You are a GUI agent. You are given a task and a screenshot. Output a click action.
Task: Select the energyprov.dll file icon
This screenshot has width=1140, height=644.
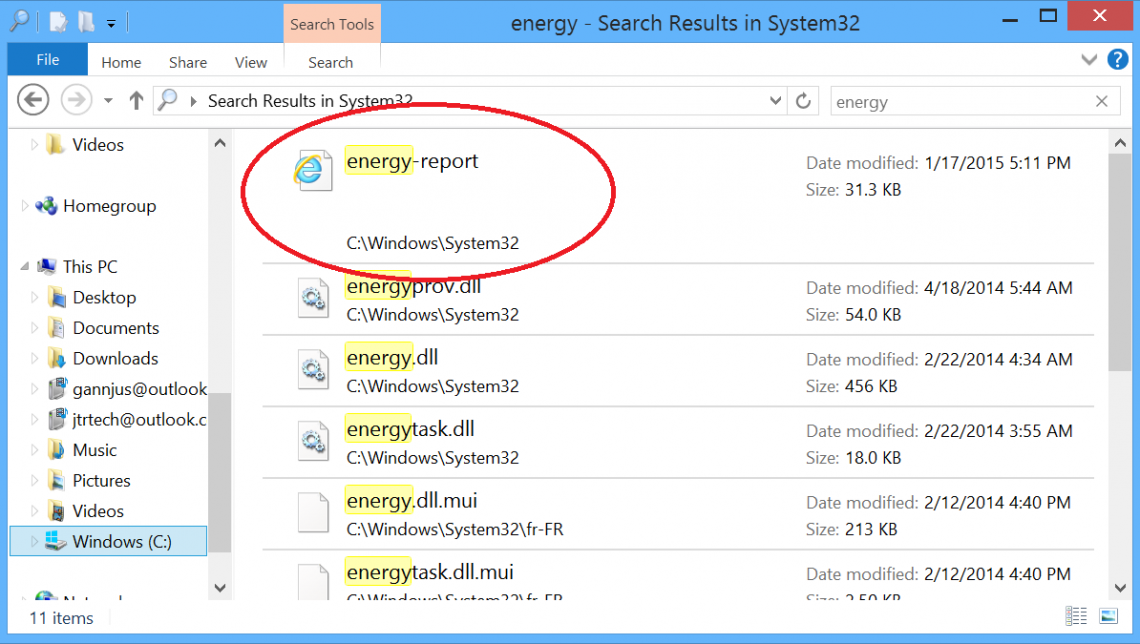pyautogui.click(x=313, y=299)
